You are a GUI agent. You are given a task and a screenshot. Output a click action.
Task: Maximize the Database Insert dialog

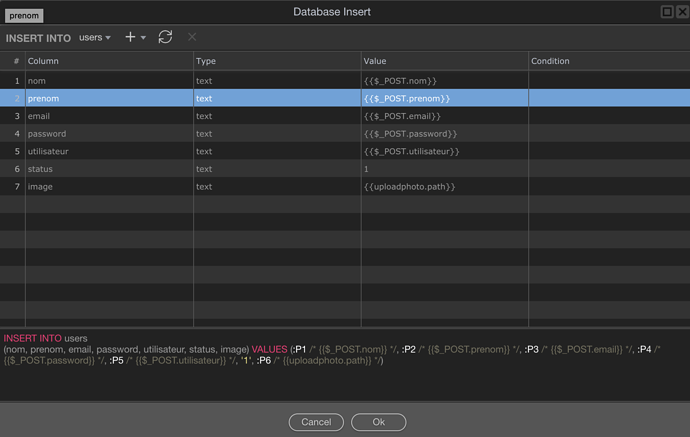[667, 12]
